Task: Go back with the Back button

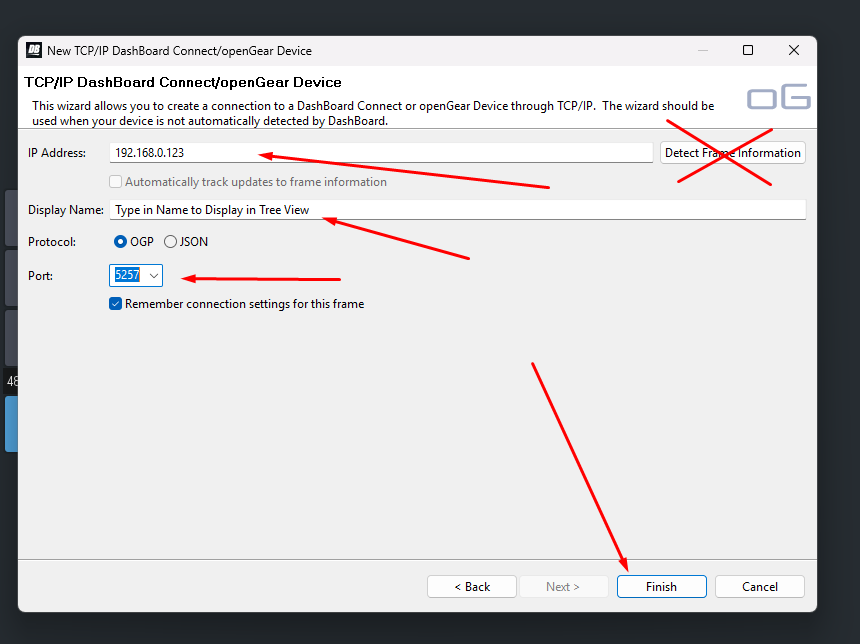Action: pyautogui.click(x=472, y=587)
